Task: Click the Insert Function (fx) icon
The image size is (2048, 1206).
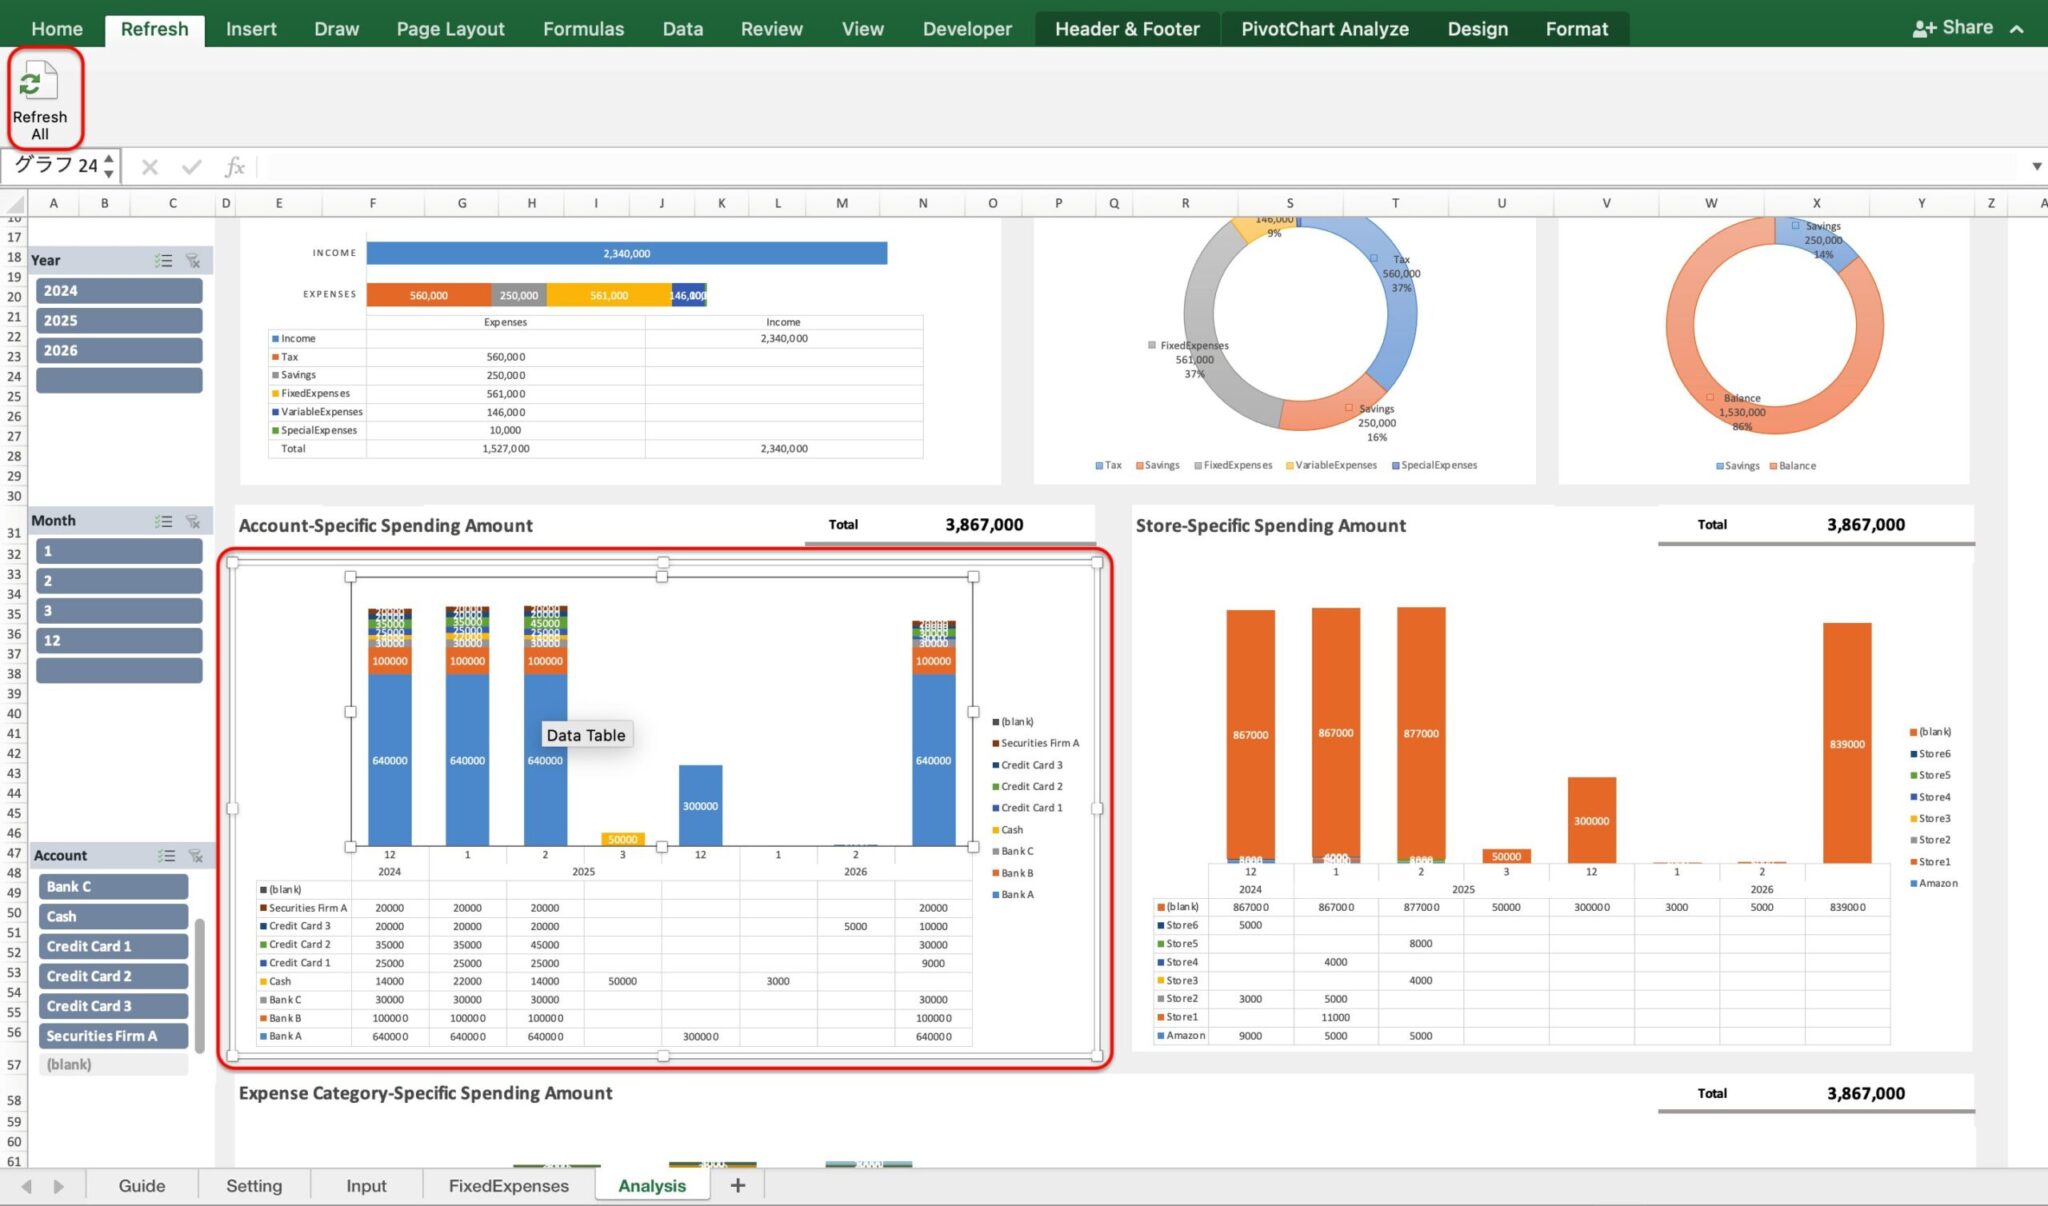Action: [236, 166]
